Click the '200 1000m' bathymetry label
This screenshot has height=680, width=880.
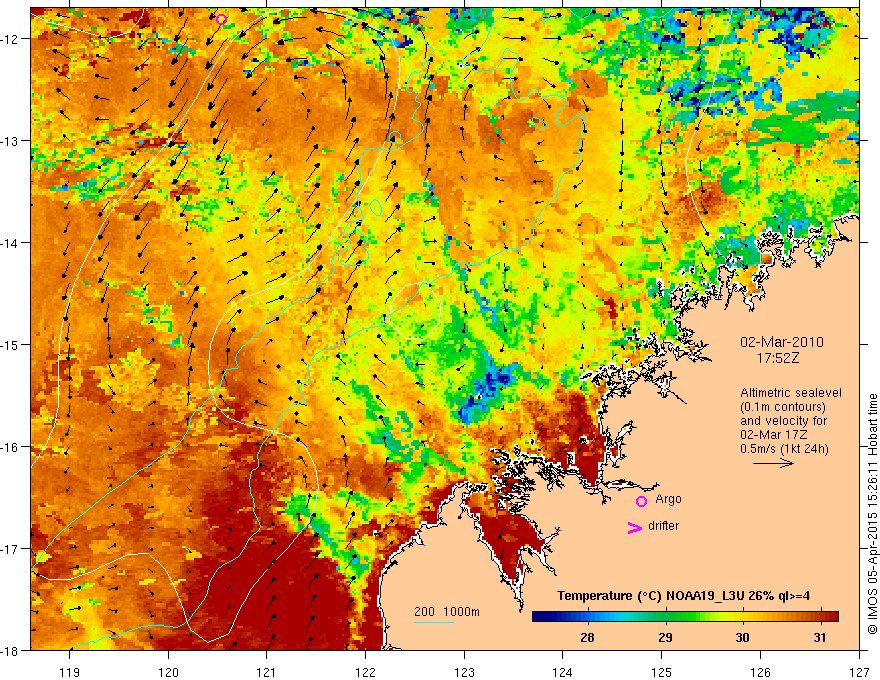(447, 612)
